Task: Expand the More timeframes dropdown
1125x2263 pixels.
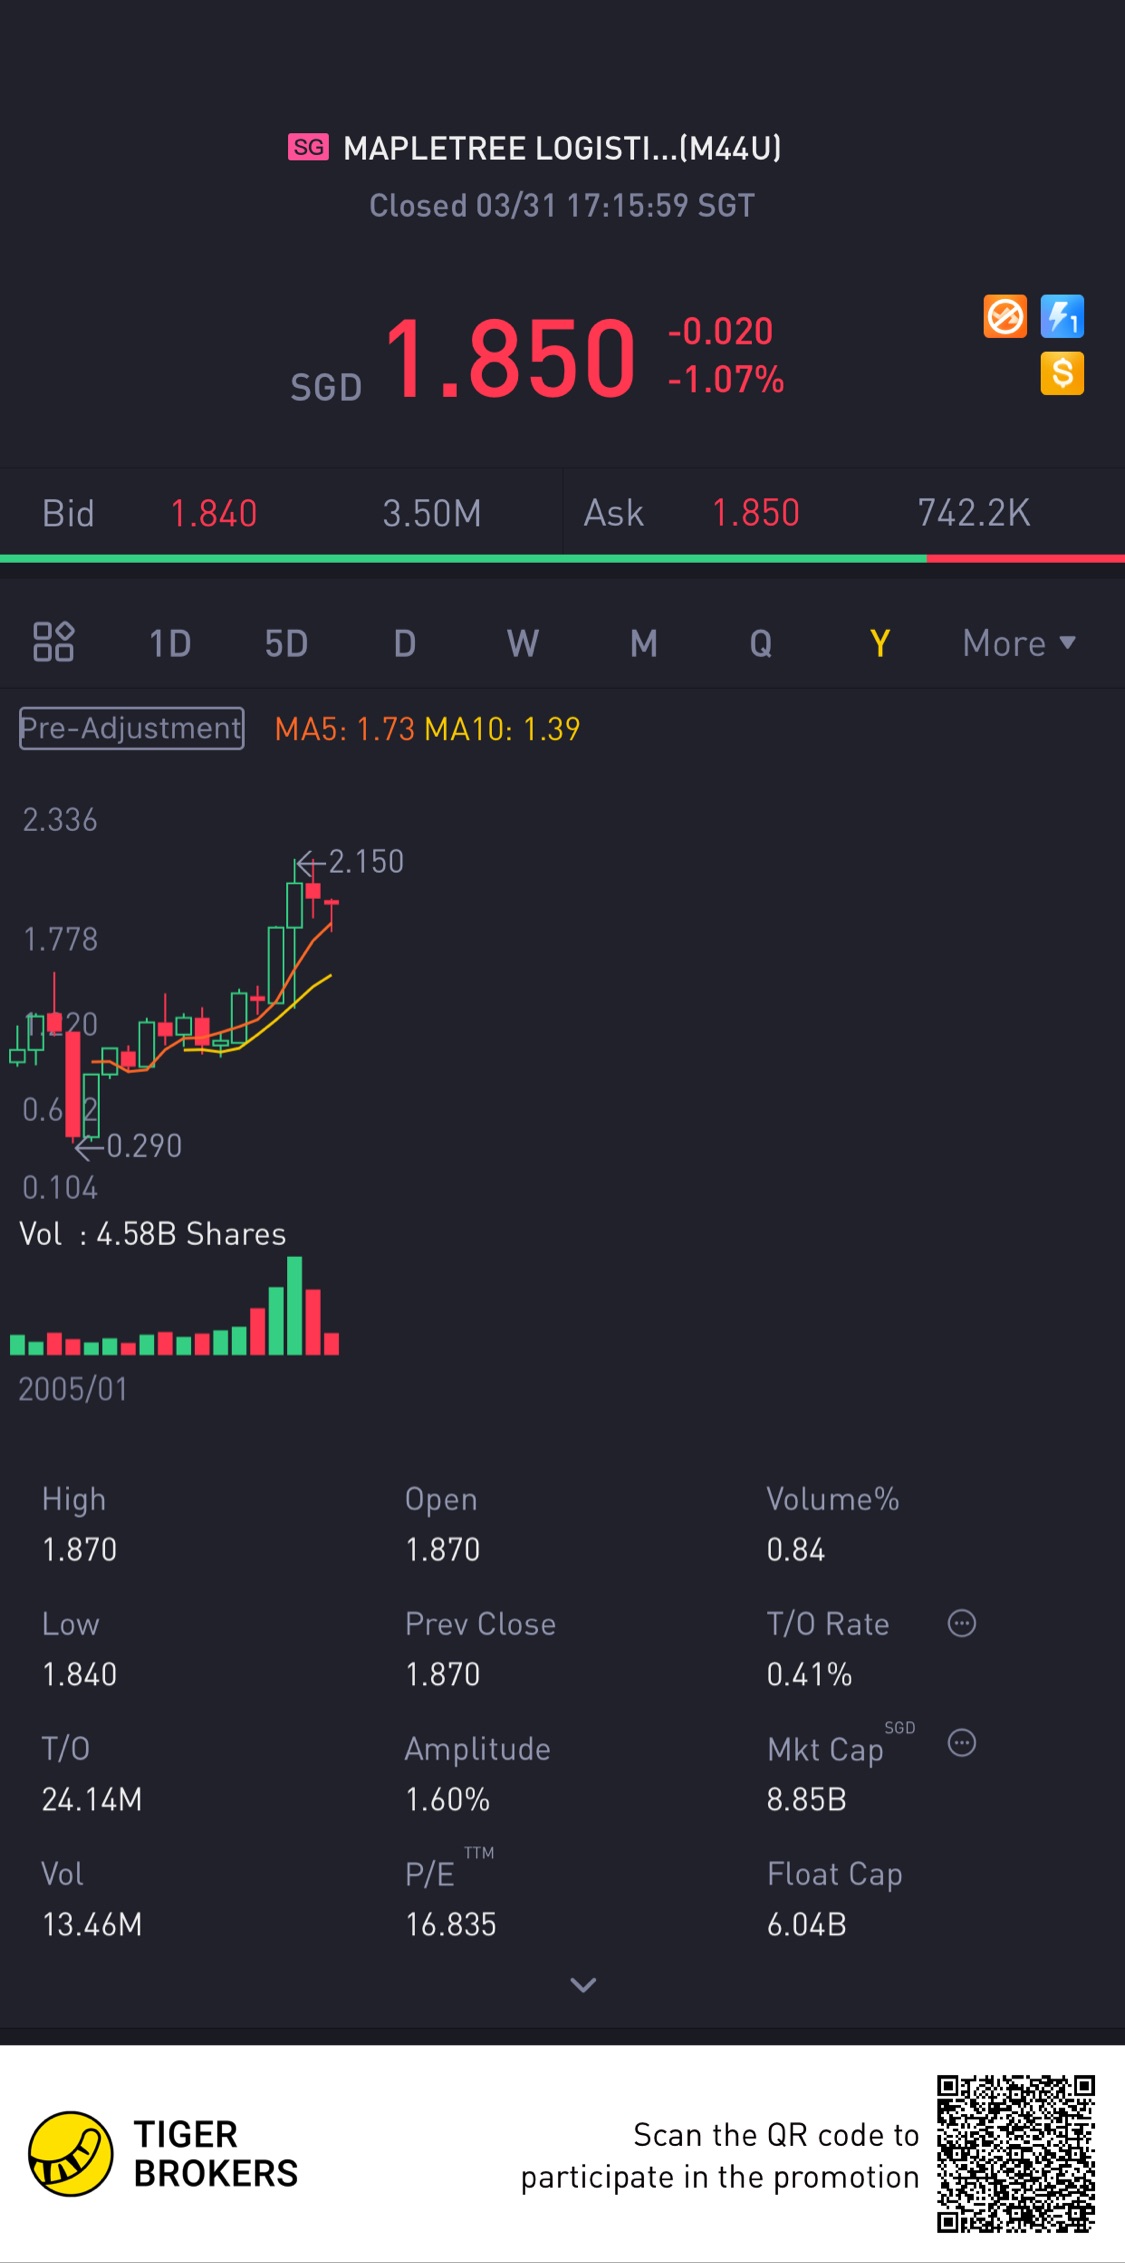Action: tap(1018, 643)
